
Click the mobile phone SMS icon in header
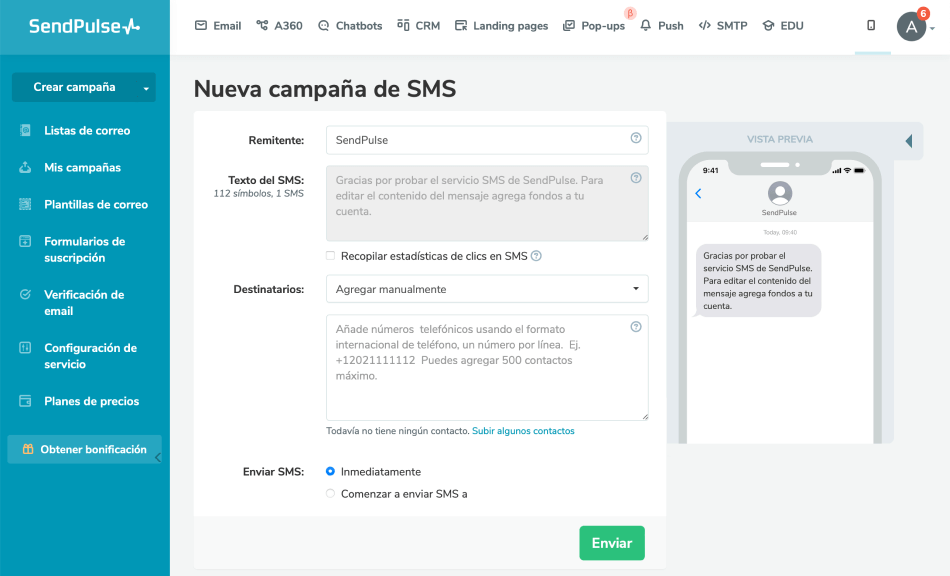871,25
